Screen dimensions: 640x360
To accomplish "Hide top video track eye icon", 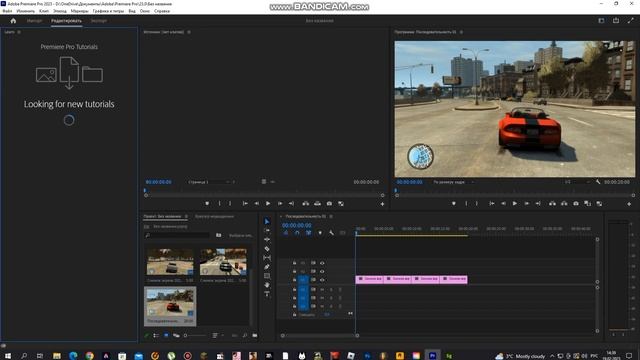I will click(322, 263).
